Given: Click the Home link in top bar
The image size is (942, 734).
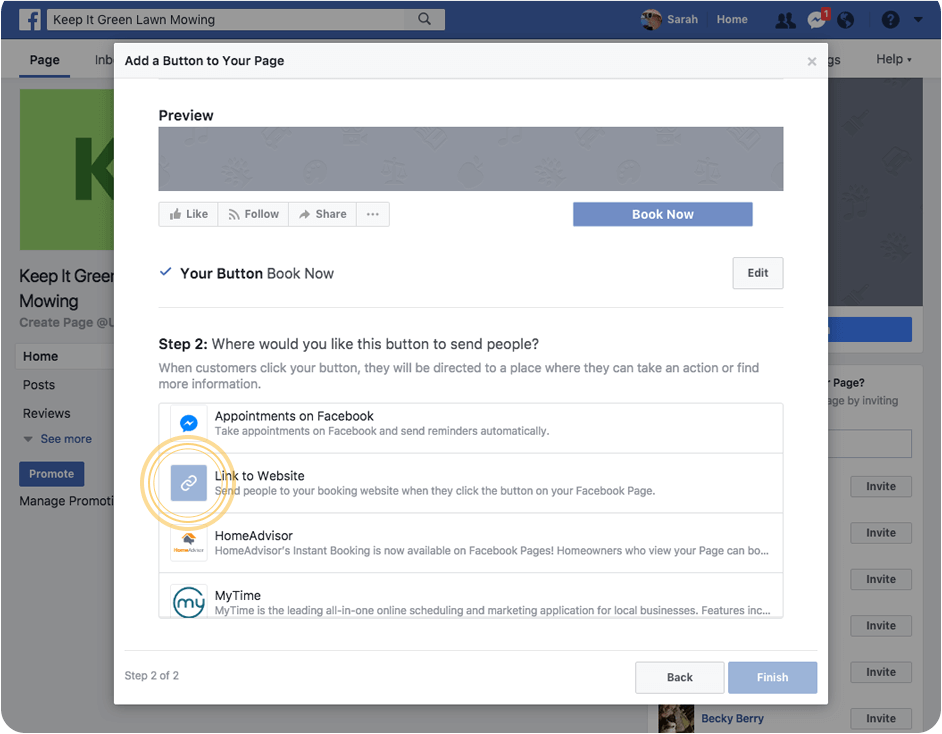Looking at the screenshot, I should pos(732,19).
